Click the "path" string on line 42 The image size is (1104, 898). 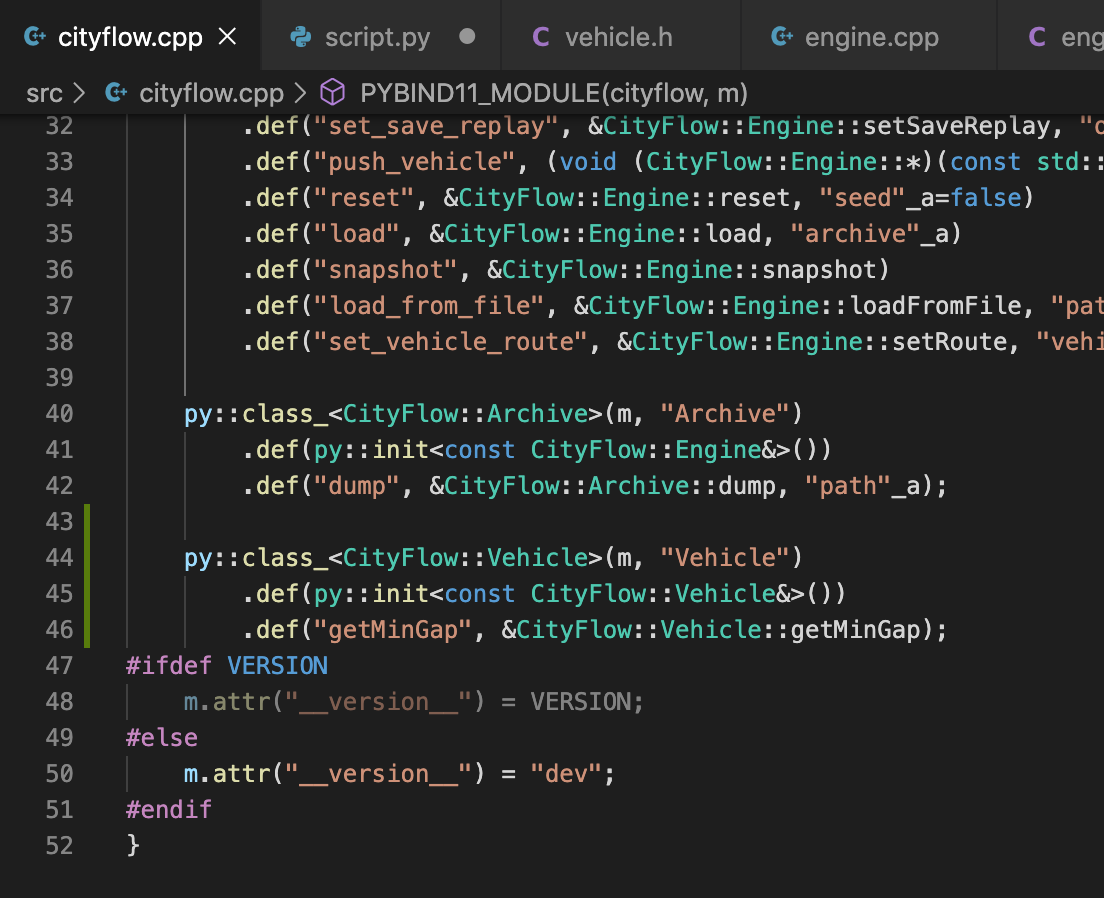tap(848, 486)
